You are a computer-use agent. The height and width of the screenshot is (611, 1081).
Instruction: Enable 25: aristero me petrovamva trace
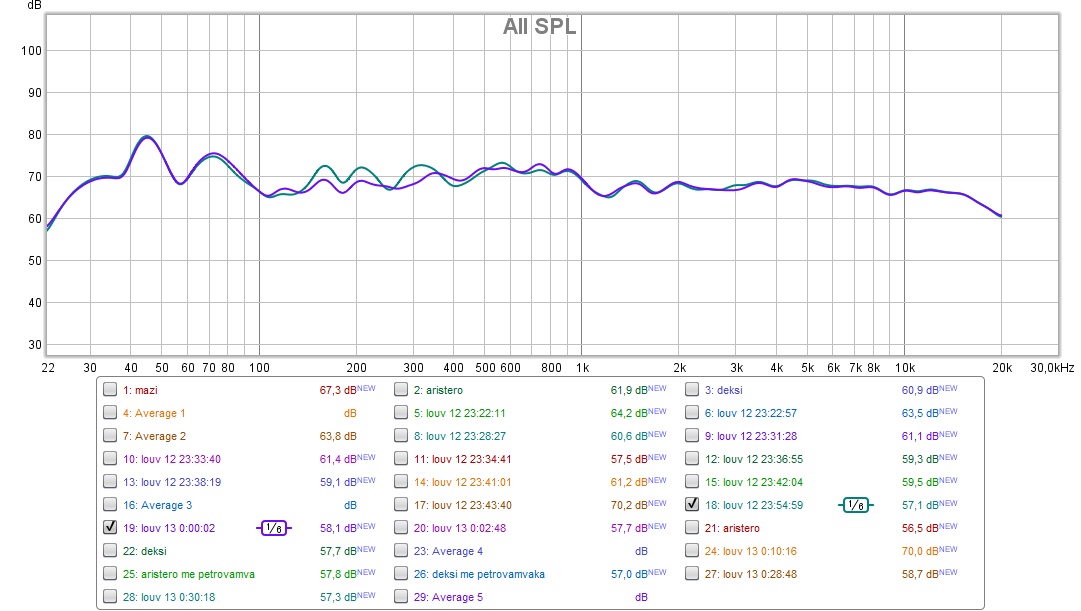(110, 574)
